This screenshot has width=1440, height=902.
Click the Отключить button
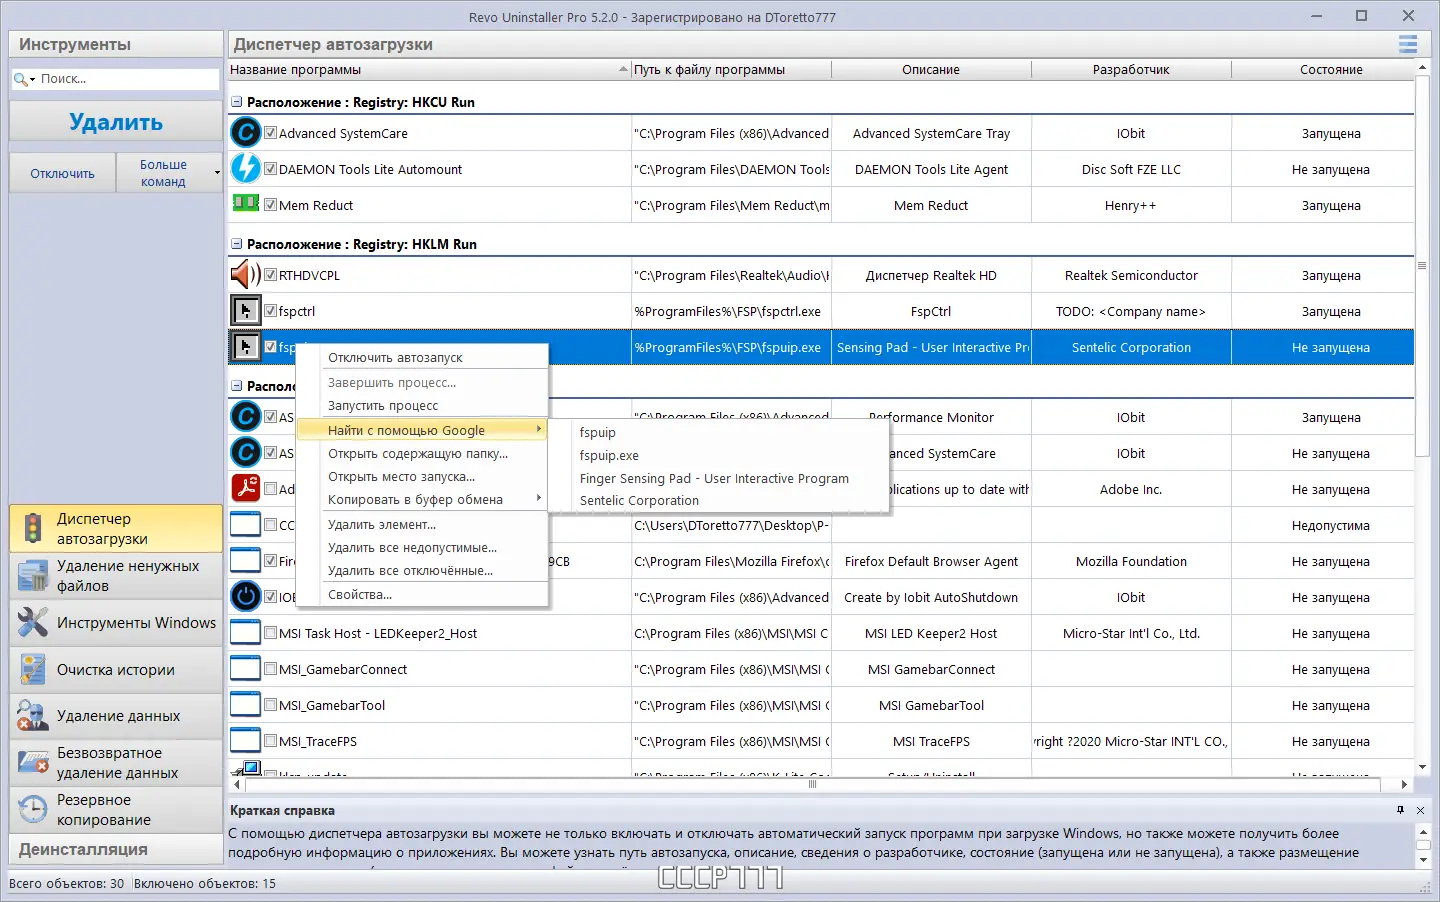[61, 172]
